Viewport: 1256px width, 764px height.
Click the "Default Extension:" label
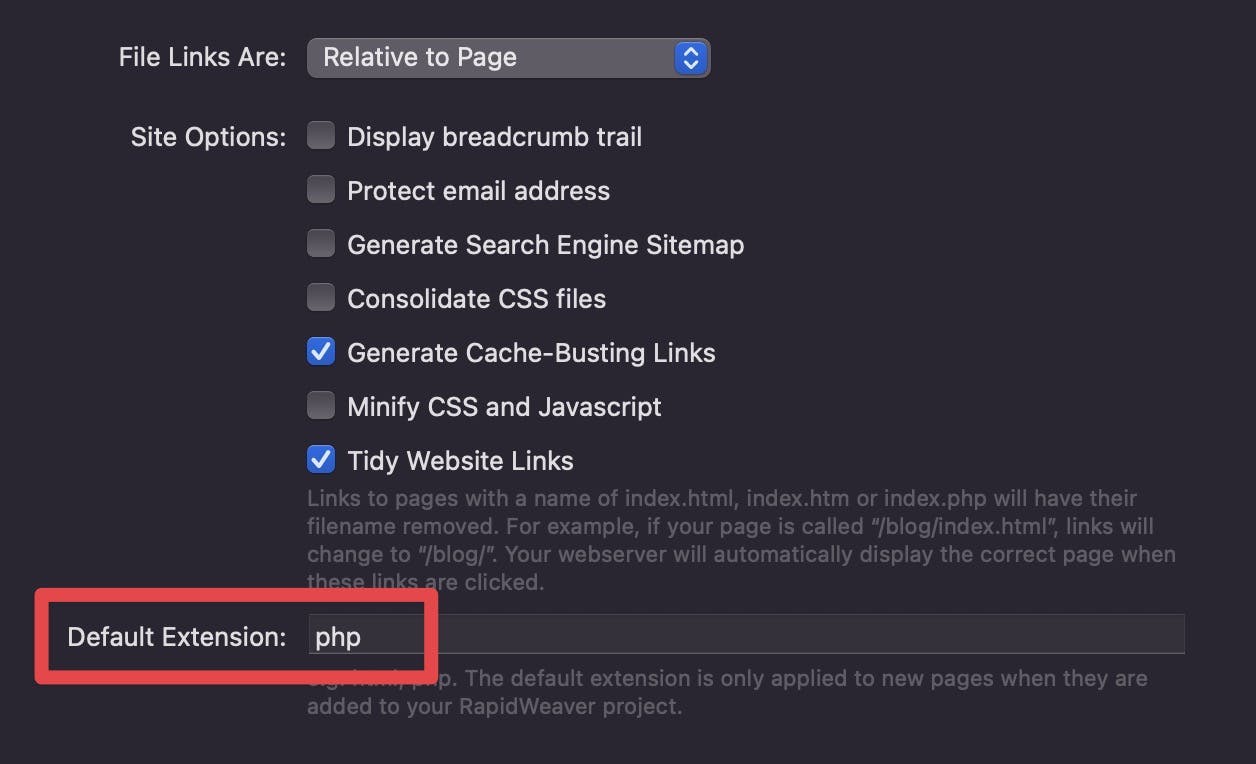click(176, 637)
